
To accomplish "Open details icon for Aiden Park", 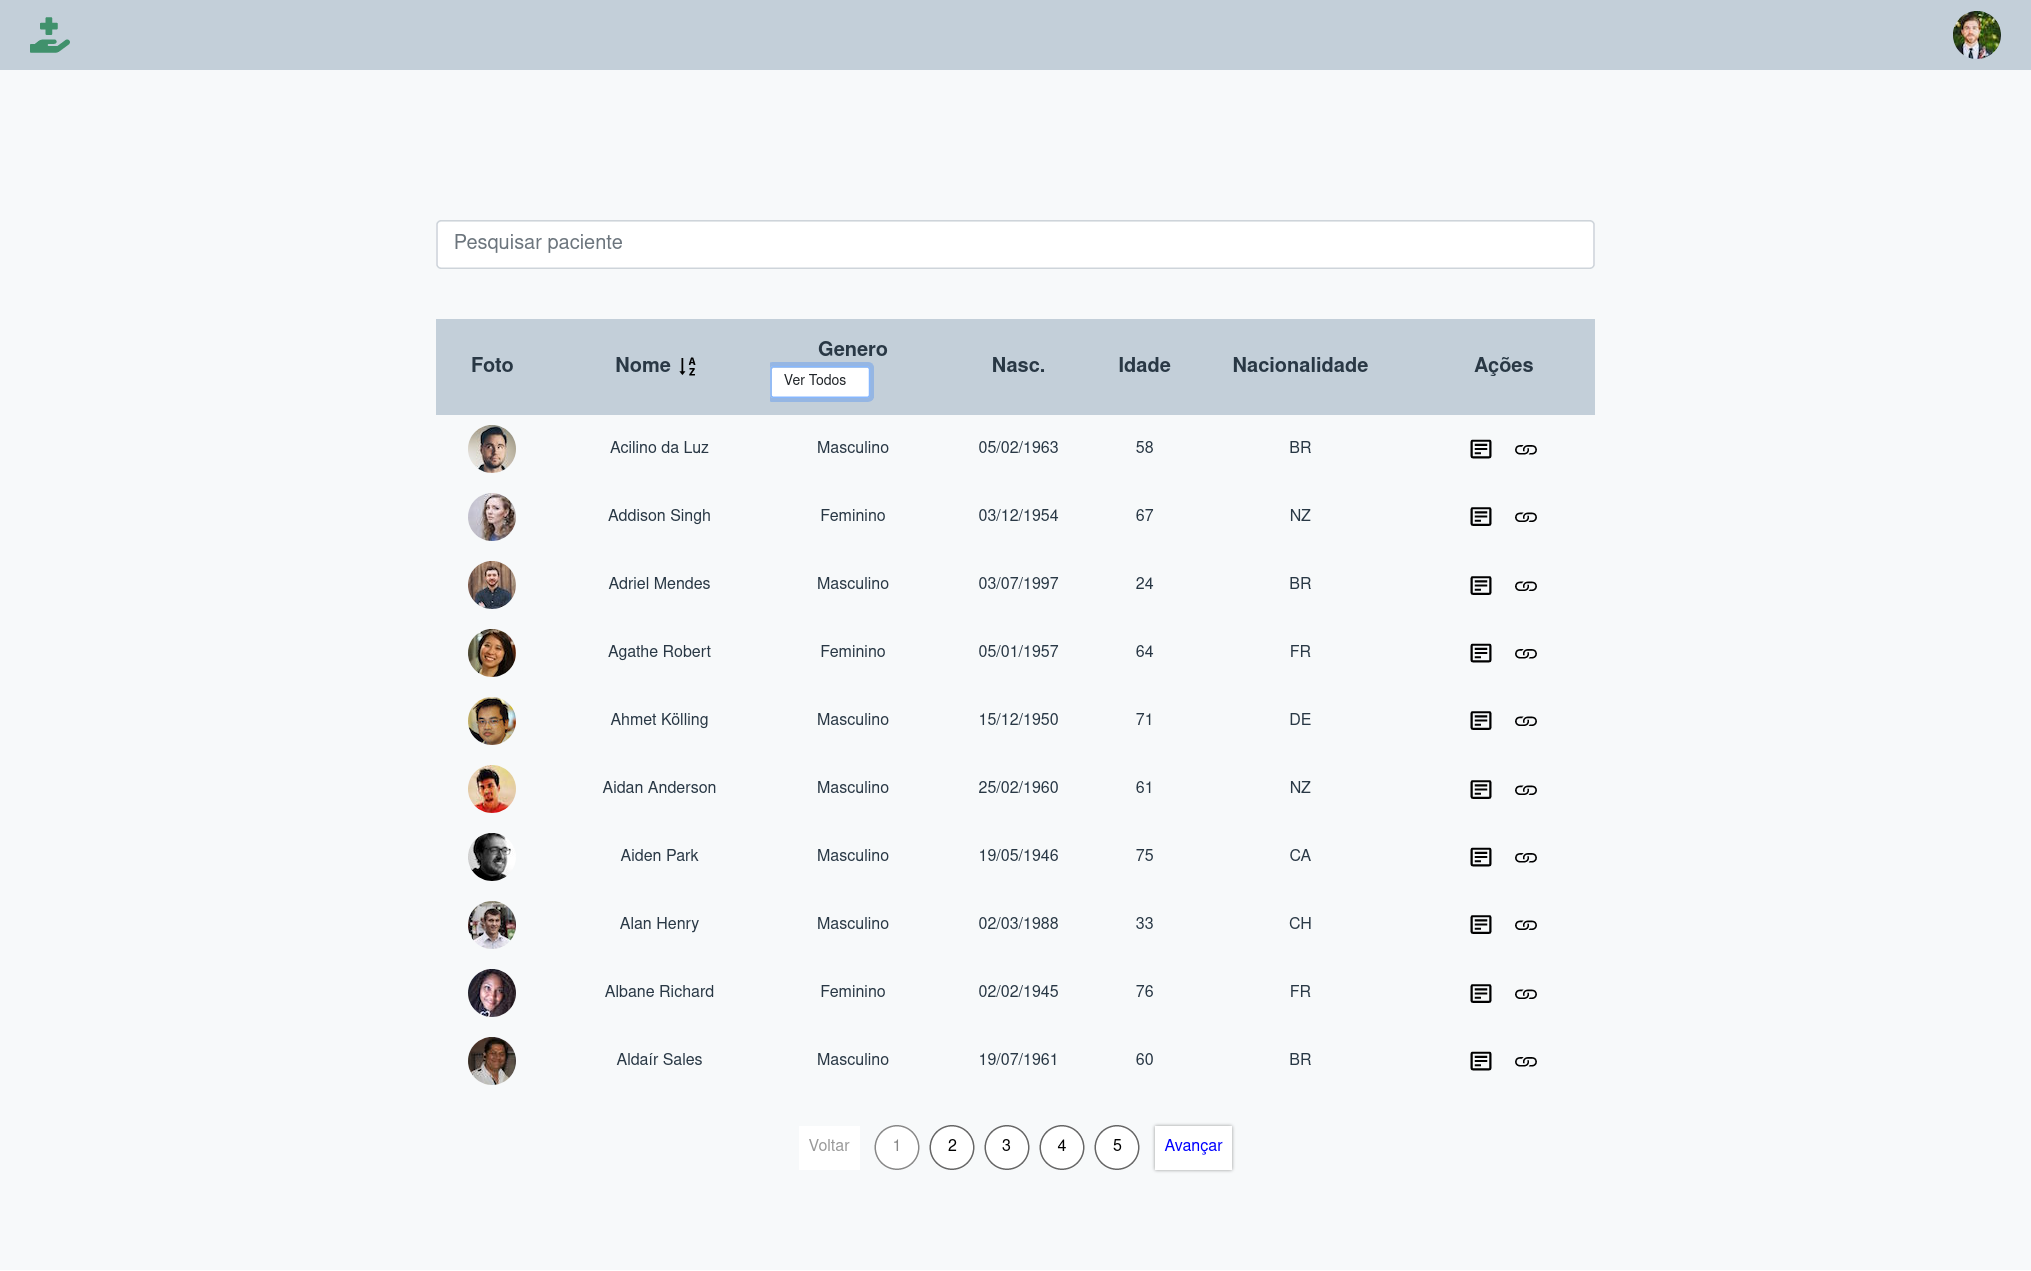I will (x=1480, y=857).
